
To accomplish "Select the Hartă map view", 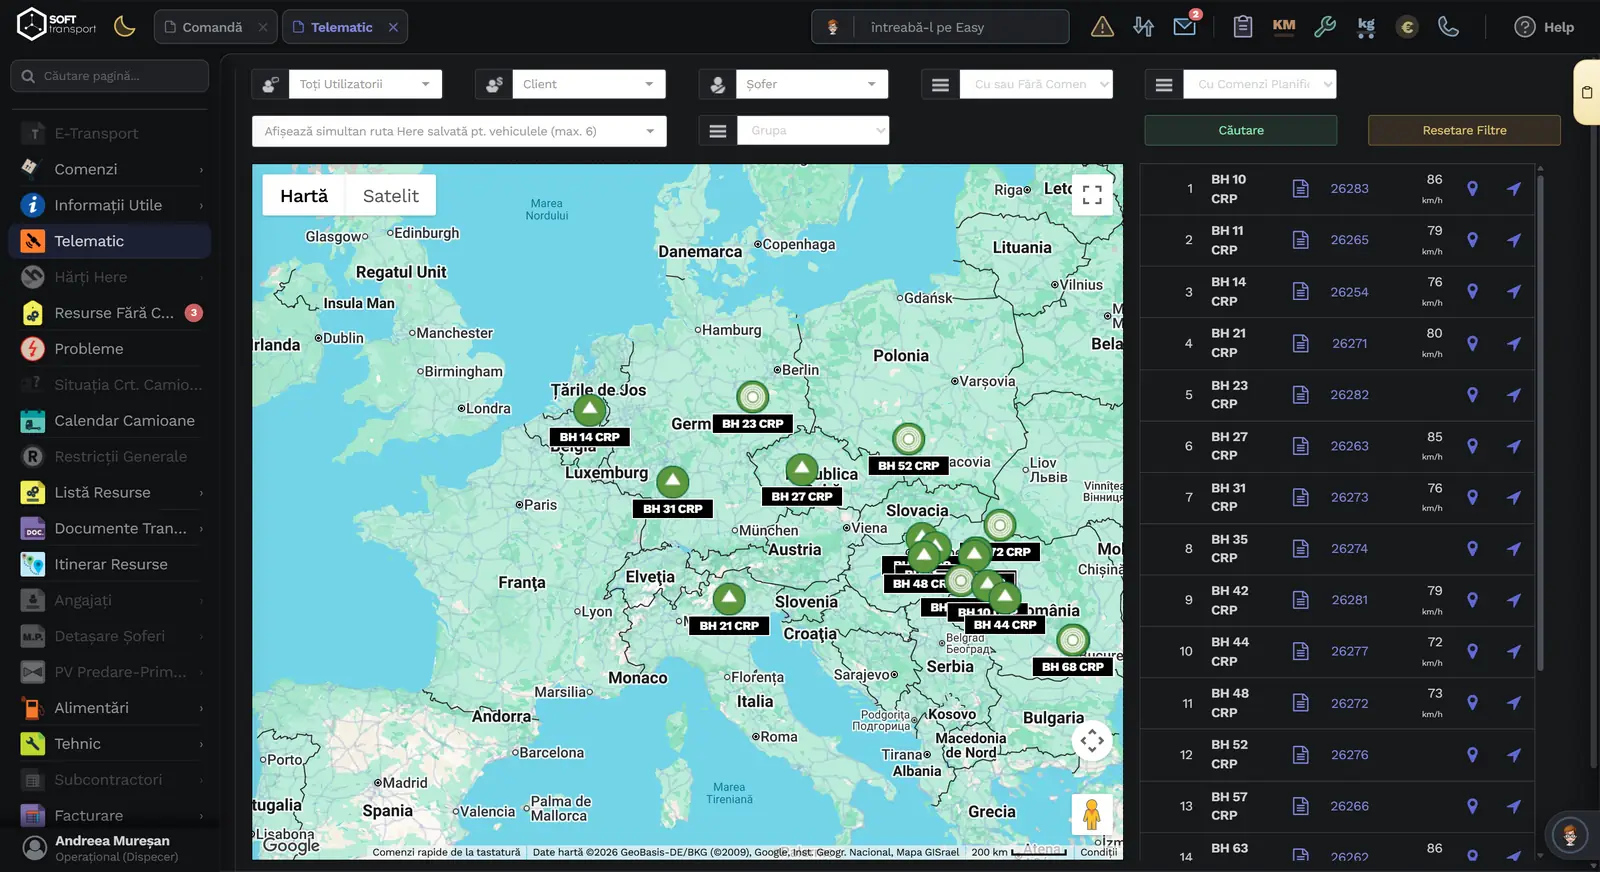I will tap(304, 196).
